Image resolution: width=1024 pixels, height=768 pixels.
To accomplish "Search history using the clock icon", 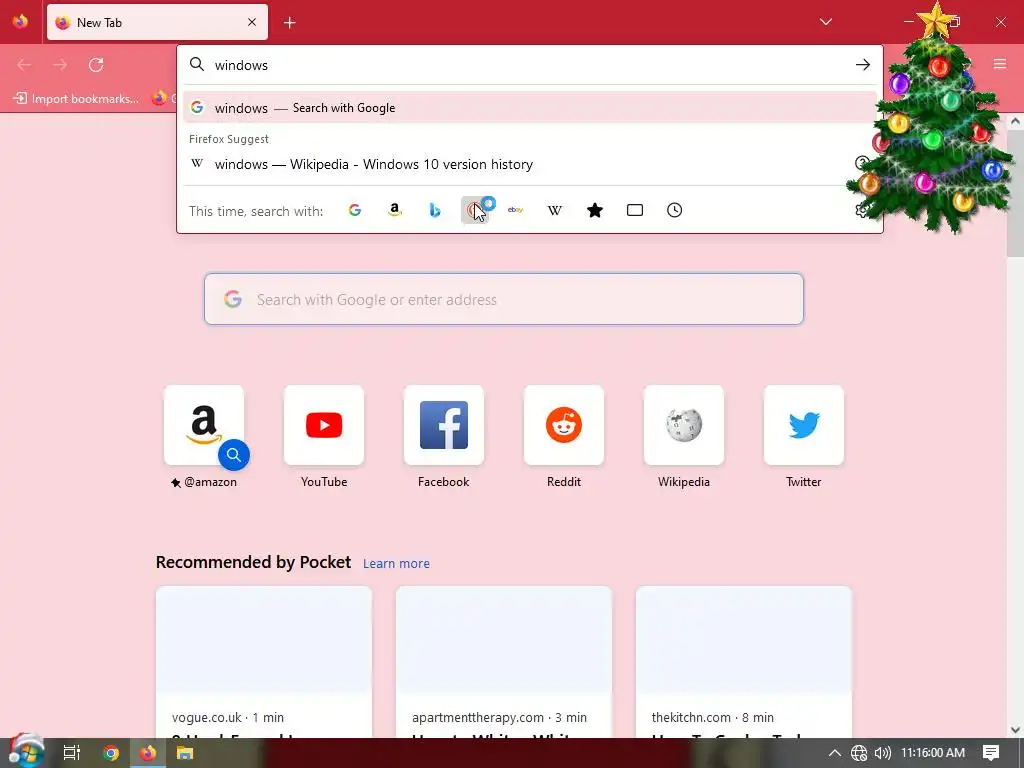I will [x=675, y=210].
